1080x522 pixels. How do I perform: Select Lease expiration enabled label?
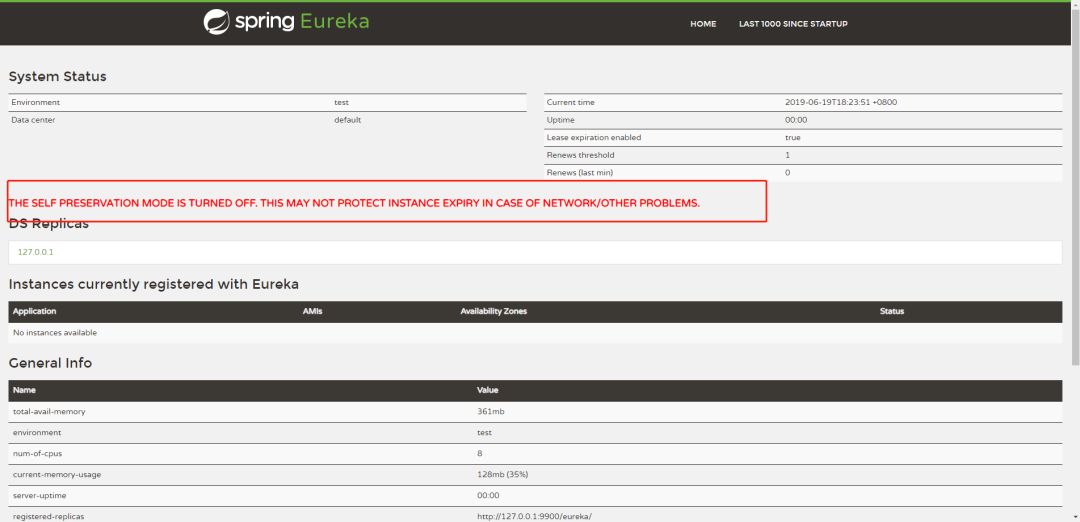594,138
